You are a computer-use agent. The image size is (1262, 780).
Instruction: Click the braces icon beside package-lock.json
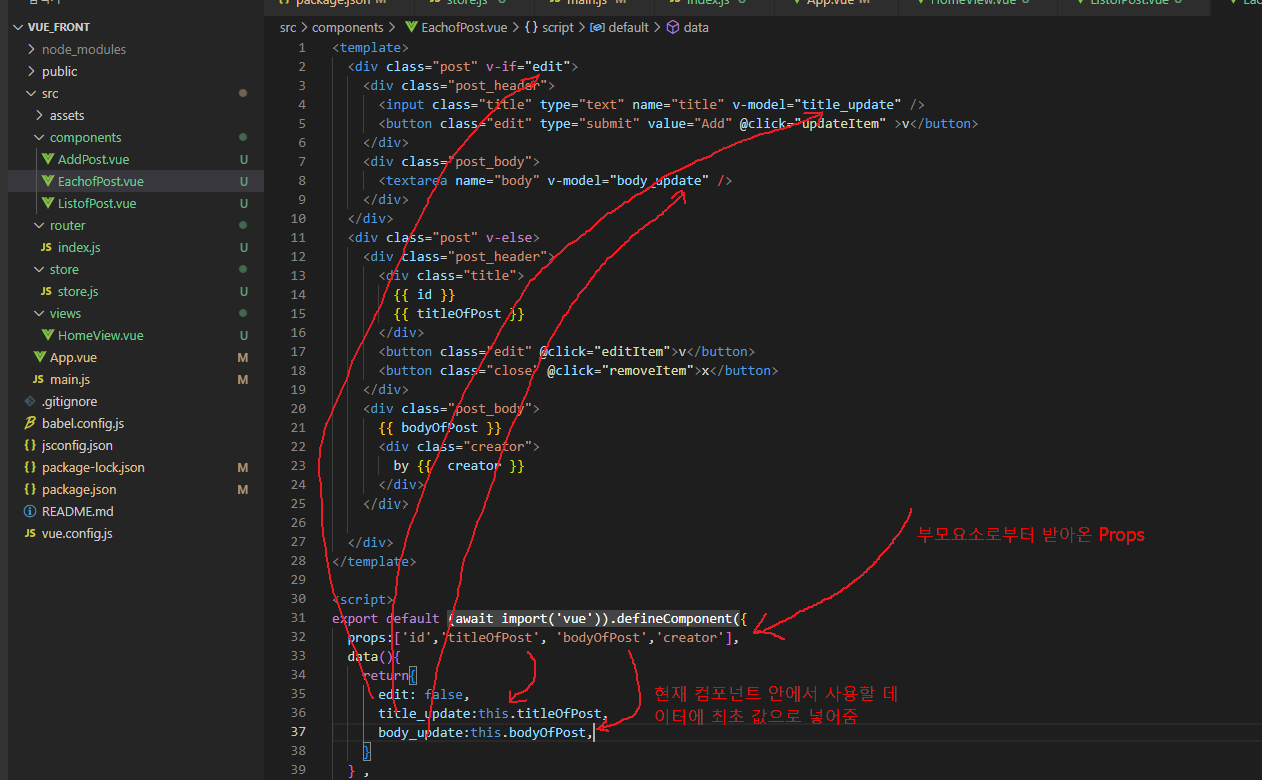30,467
